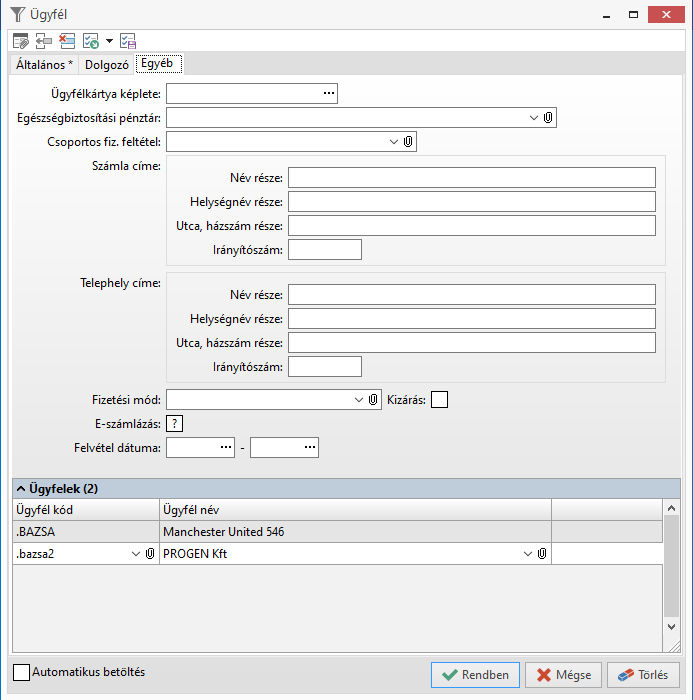The height and width of the screenshot is (700, 693).
Task: Click the paperclip icon in Egészségbiztosítási pénztár
Action: (x=548, y=117)
